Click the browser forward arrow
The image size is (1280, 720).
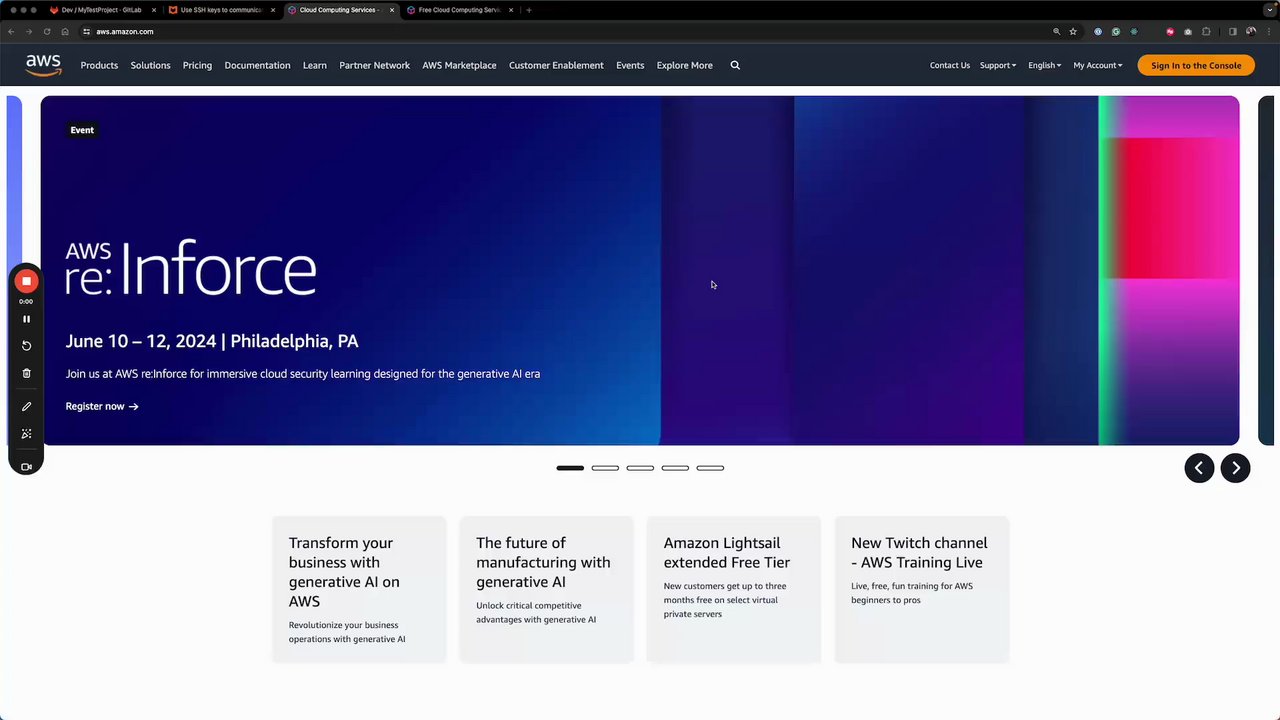(29, 32)
